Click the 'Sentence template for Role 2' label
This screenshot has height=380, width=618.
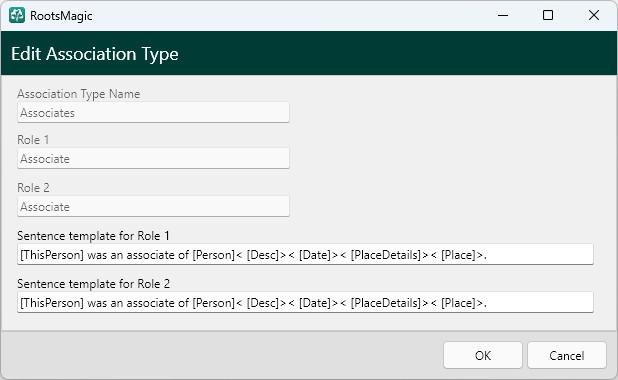[93, 284]
